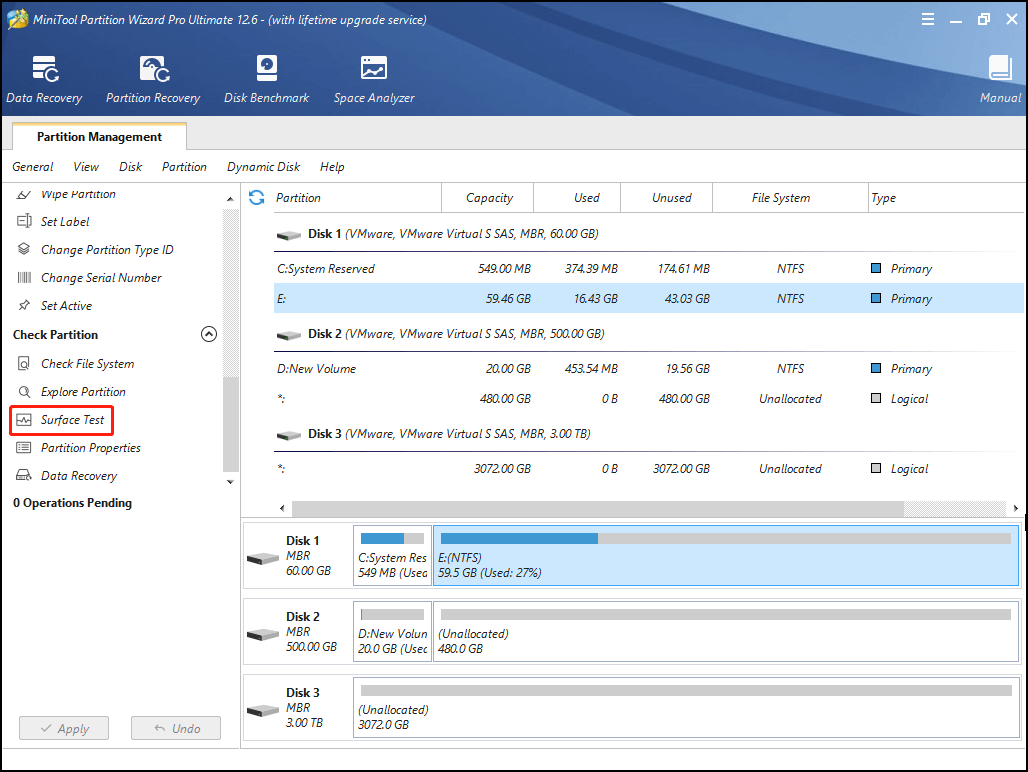This screenshot has width=1028, height=772.
Task: Choose Change Partition Type ID
Action: (x=107, y=250)
